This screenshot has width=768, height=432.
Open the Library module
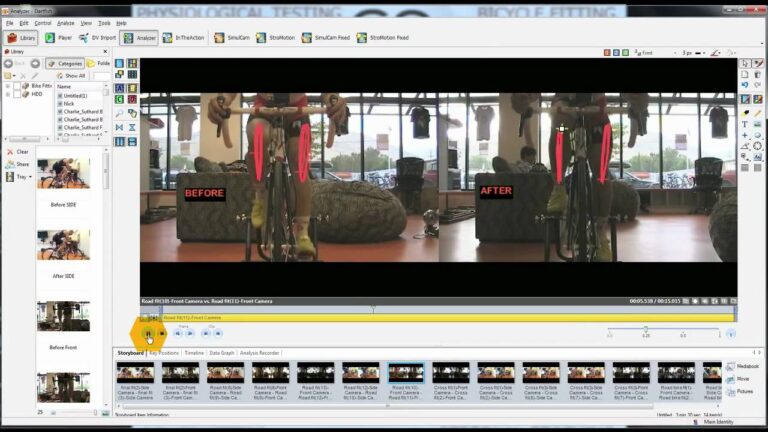coord(21,38)
